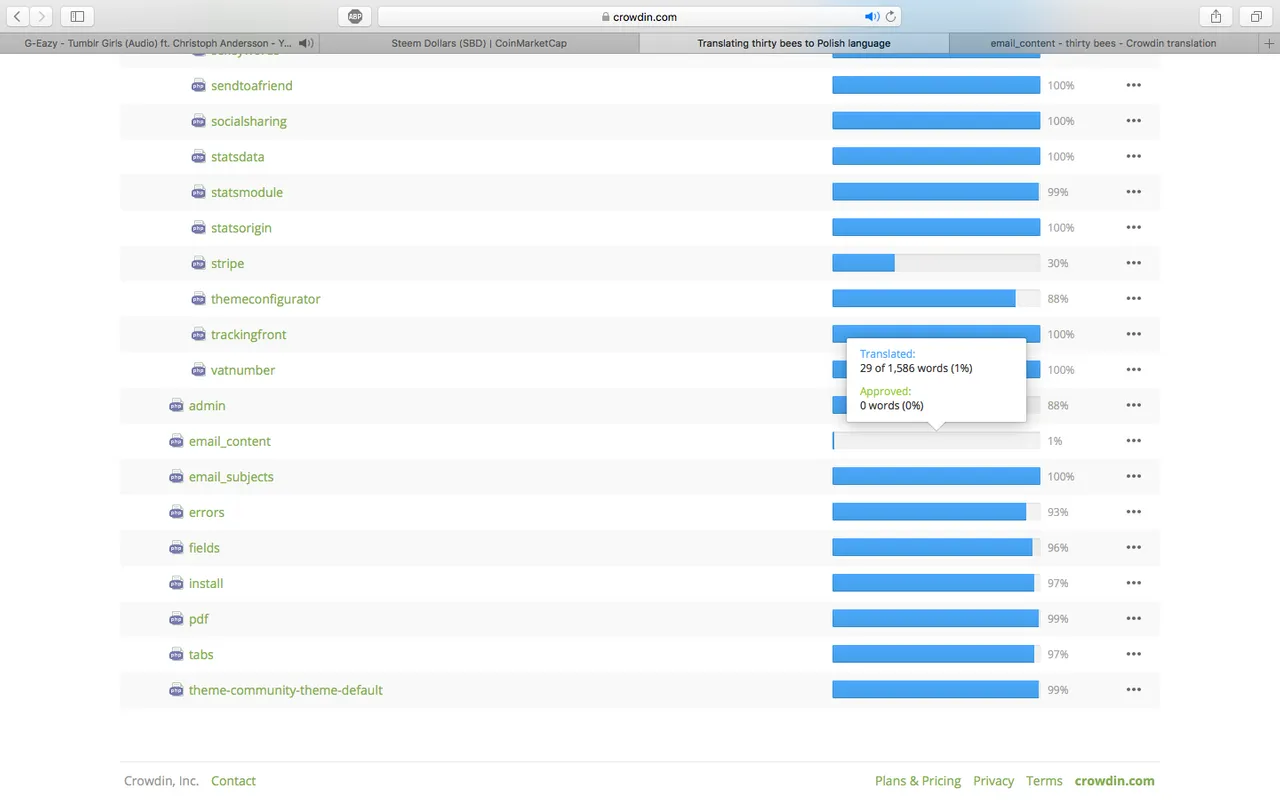Open the install file
The image size is (1280, 800).
click(x=206, y=583)
